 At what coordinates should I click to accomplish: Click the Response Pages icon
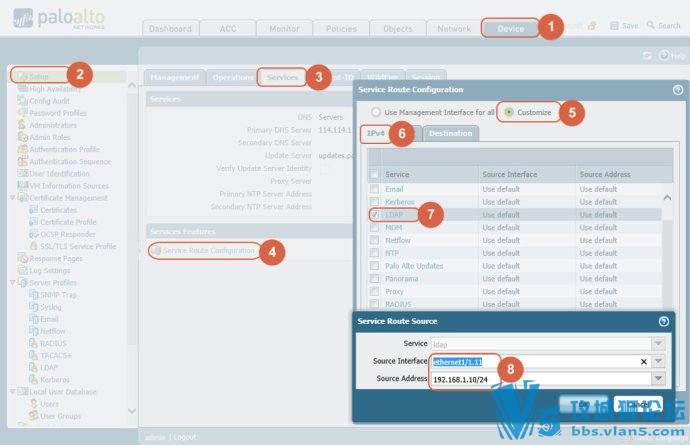[22, 258]
